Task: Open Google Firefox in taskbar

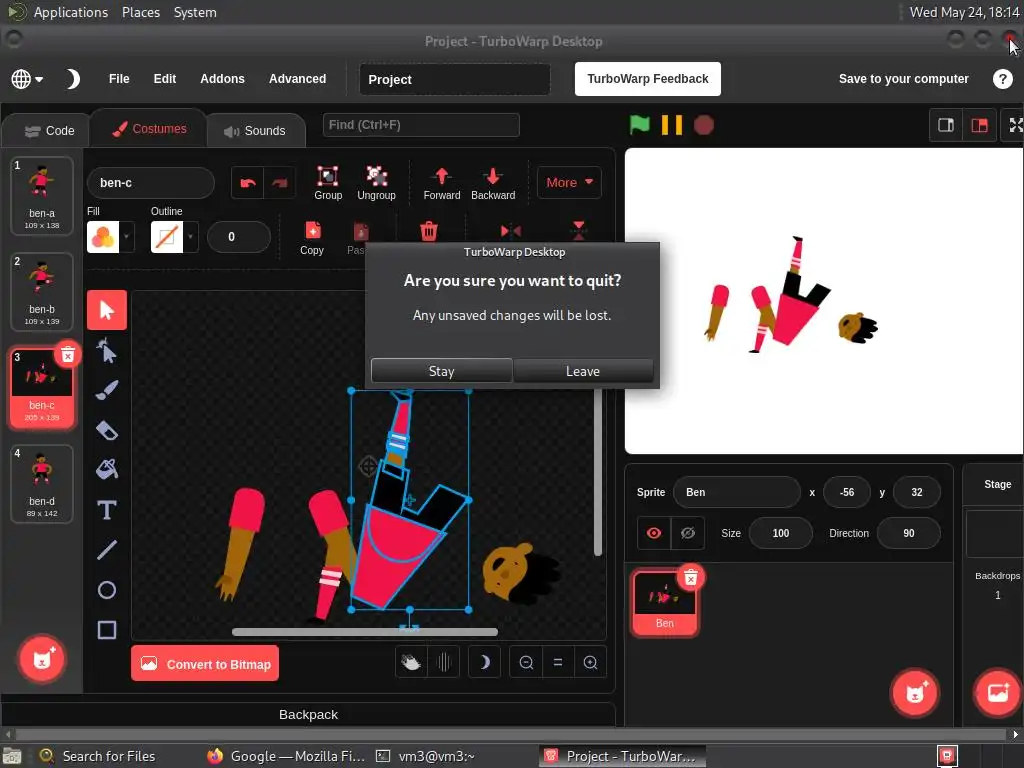Action: coord(287,756)
